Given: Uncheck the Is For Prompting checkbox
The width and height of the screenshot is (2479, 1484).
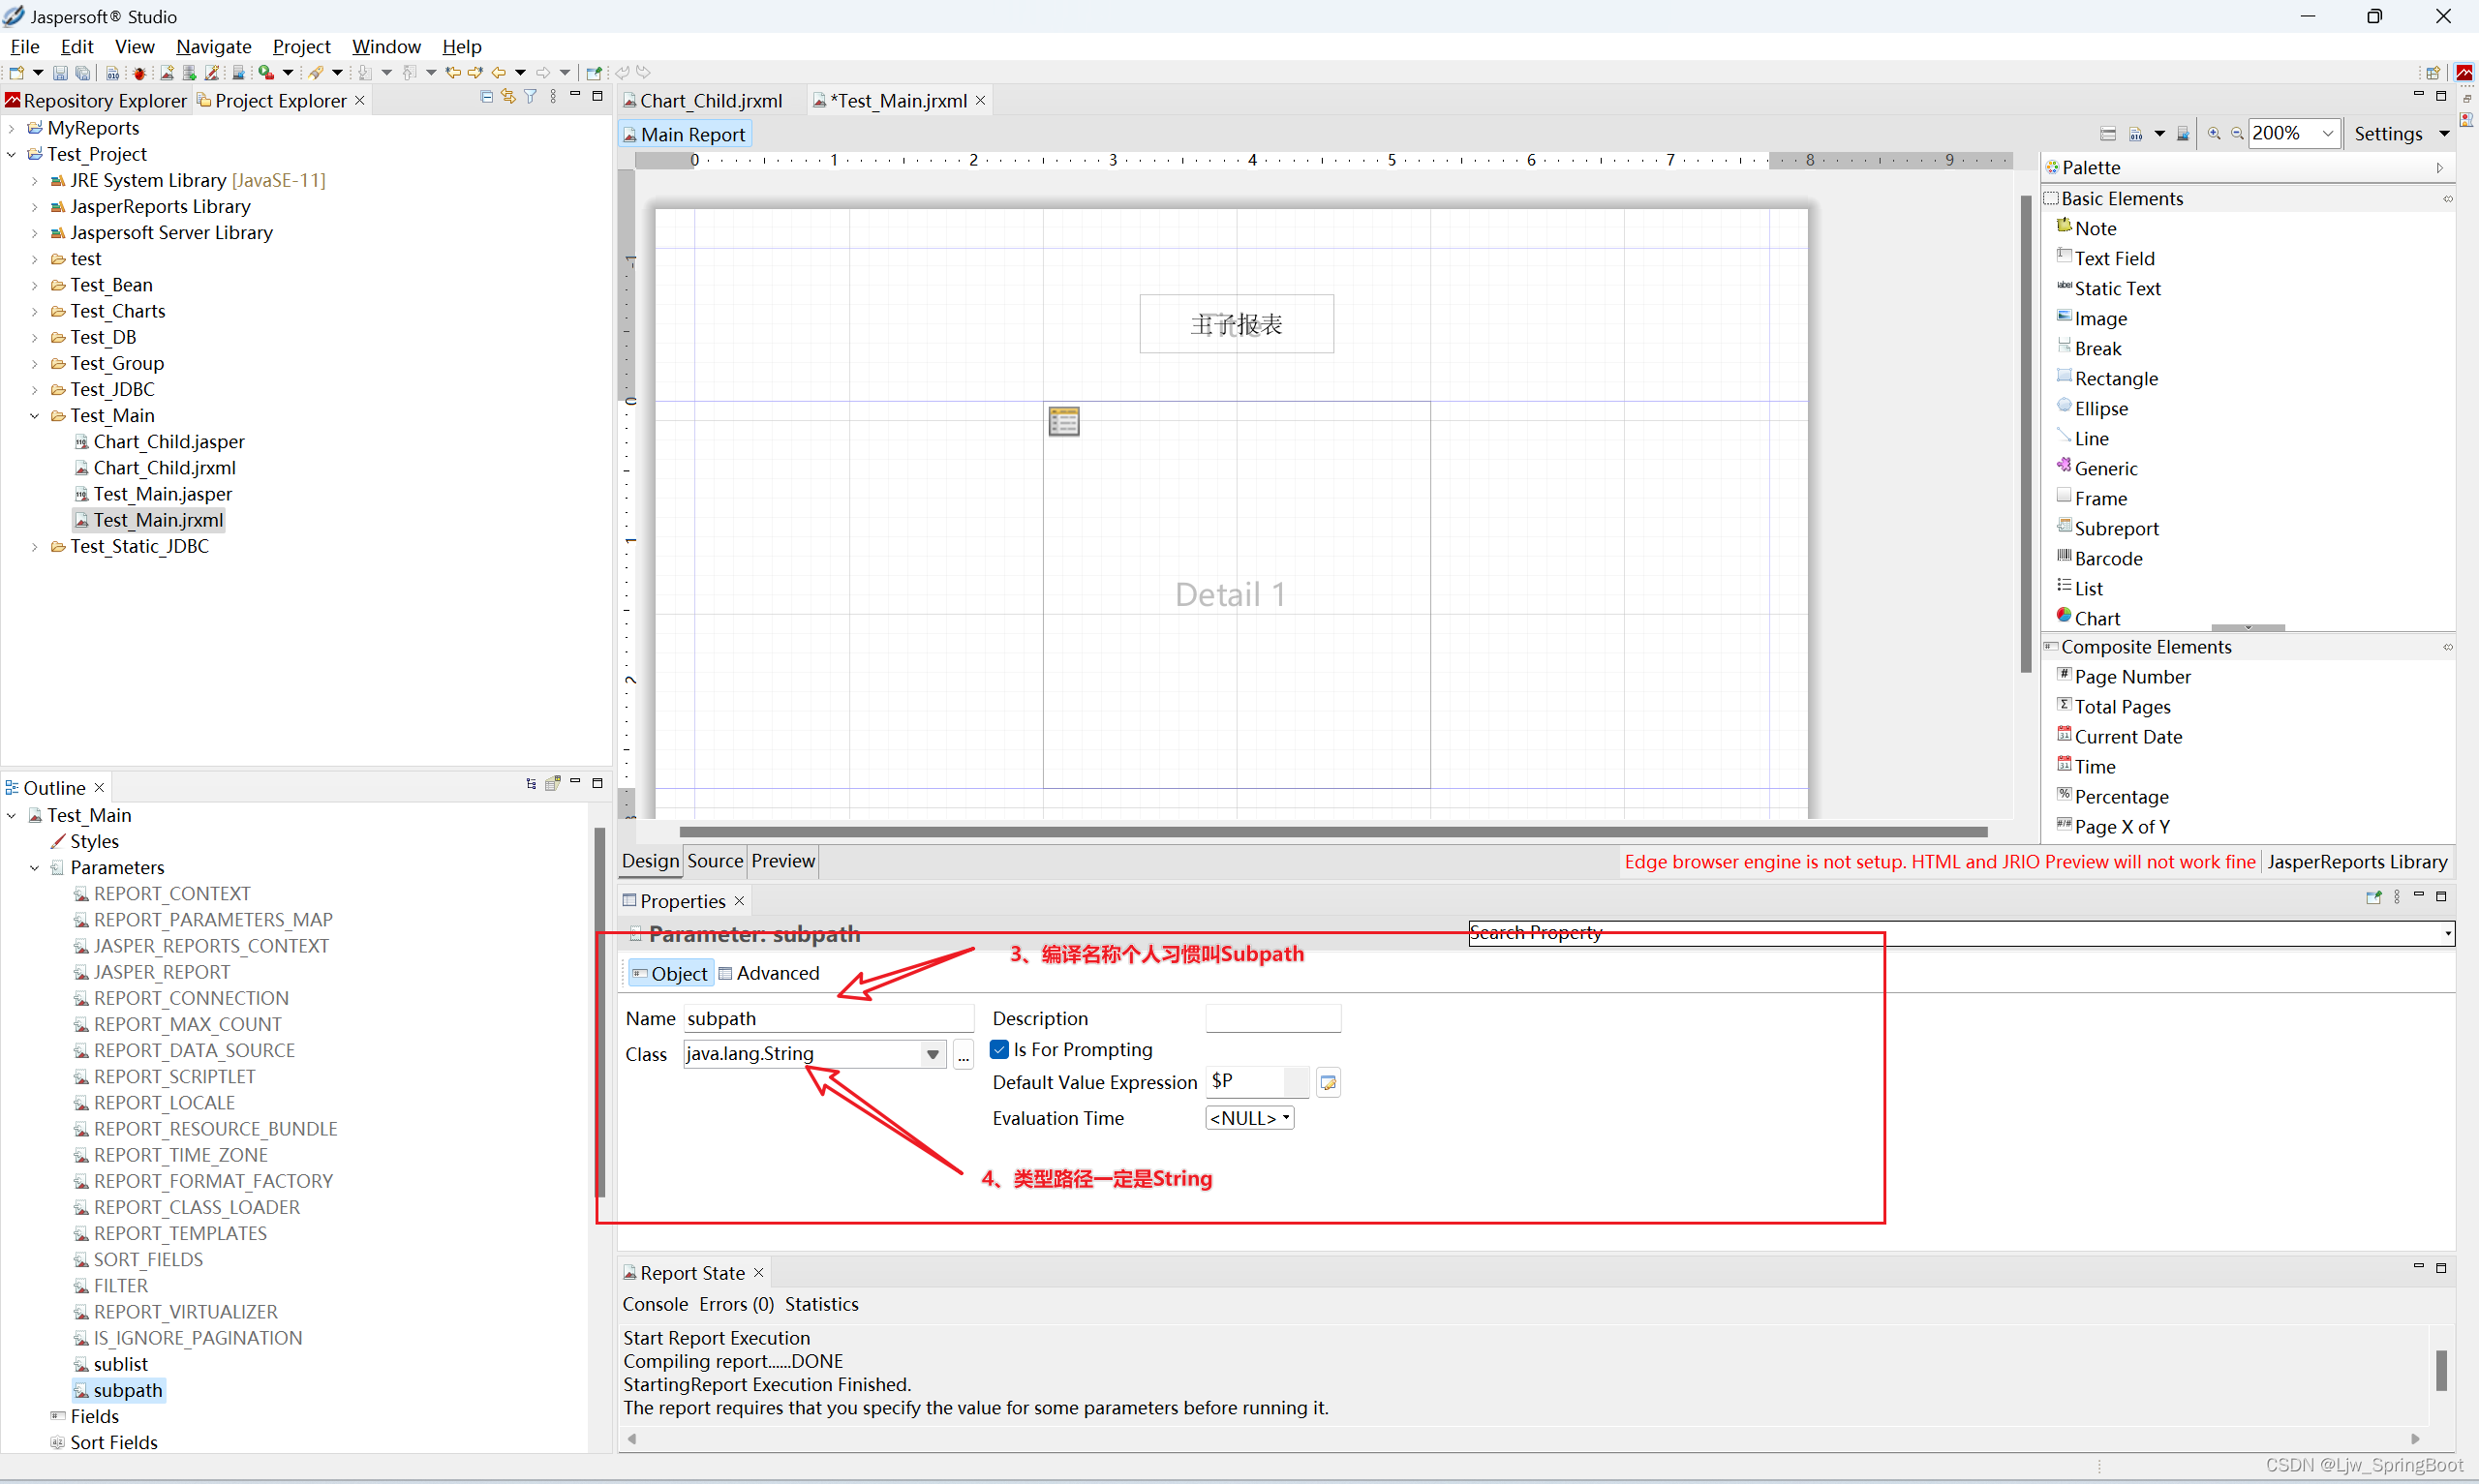Looking at the screenshot, I should coord(999,1049).
